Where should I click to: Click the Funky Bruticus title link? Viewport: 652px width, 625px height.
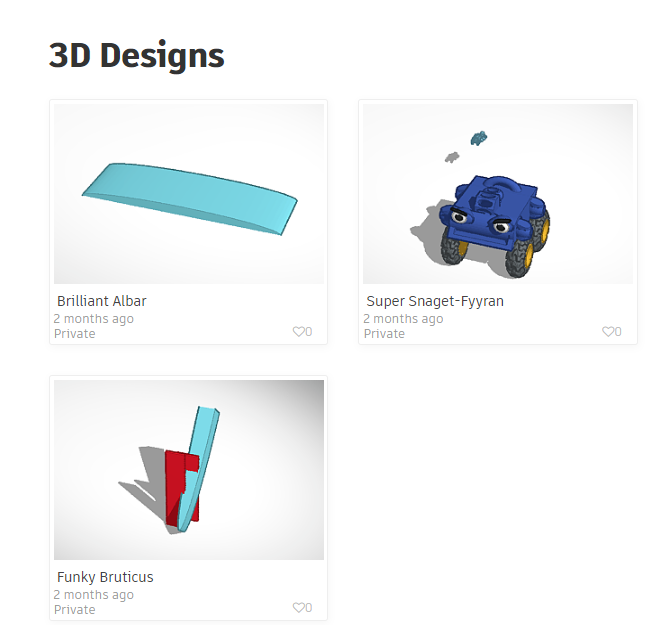point(105,577)
